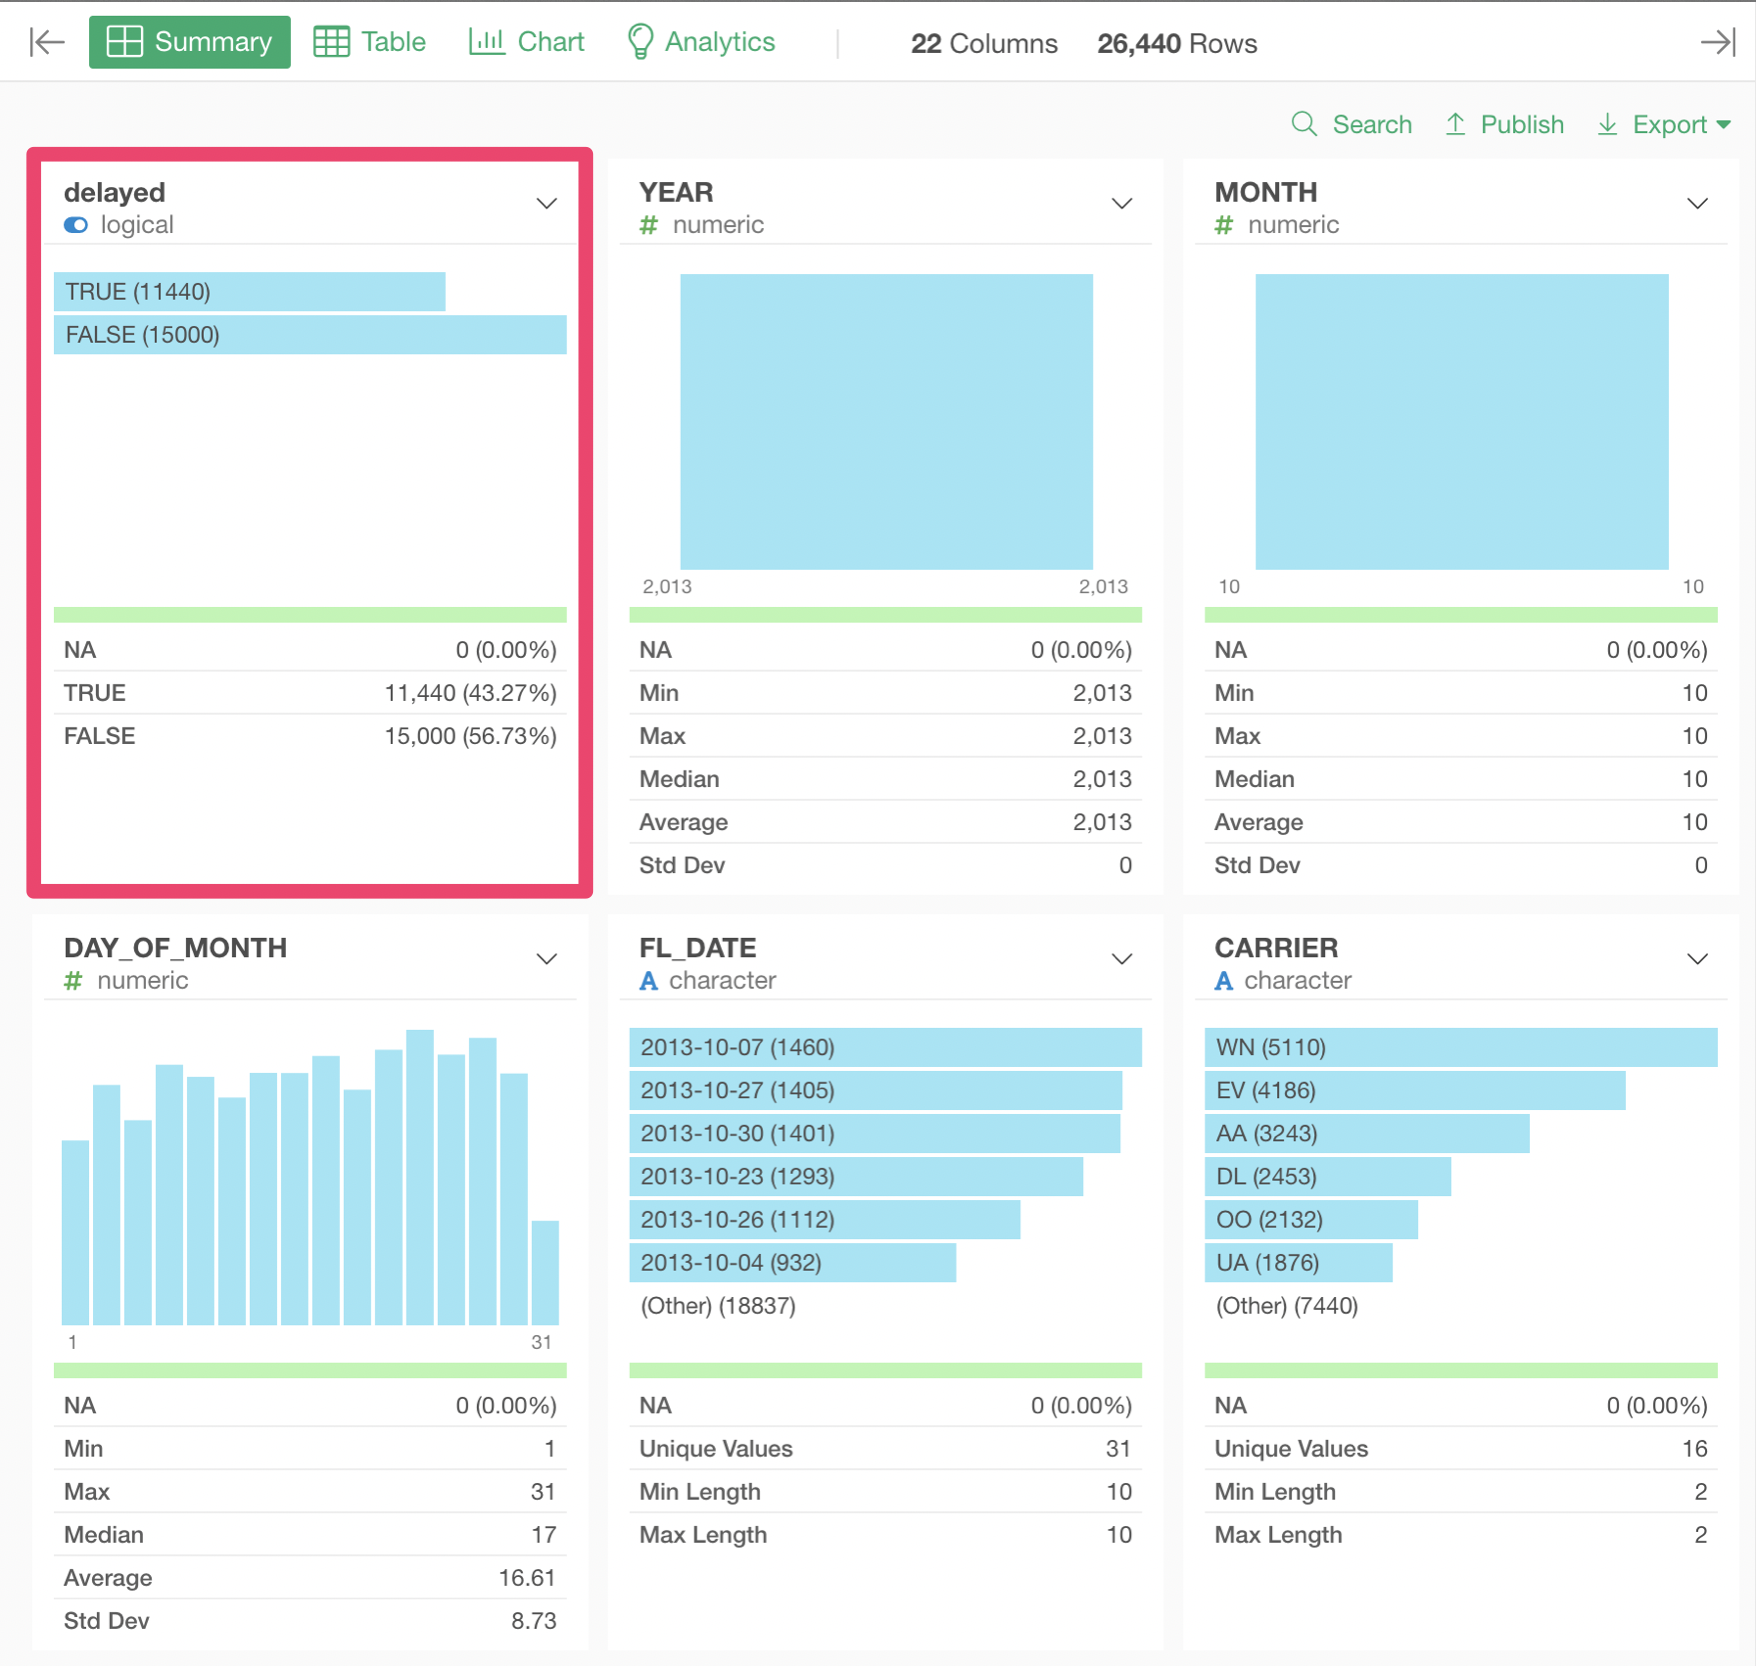This screenshot has width=1756, height=1666.
Task: Click the collapse-left arrow icon
Action: click(x=47, y=42)
